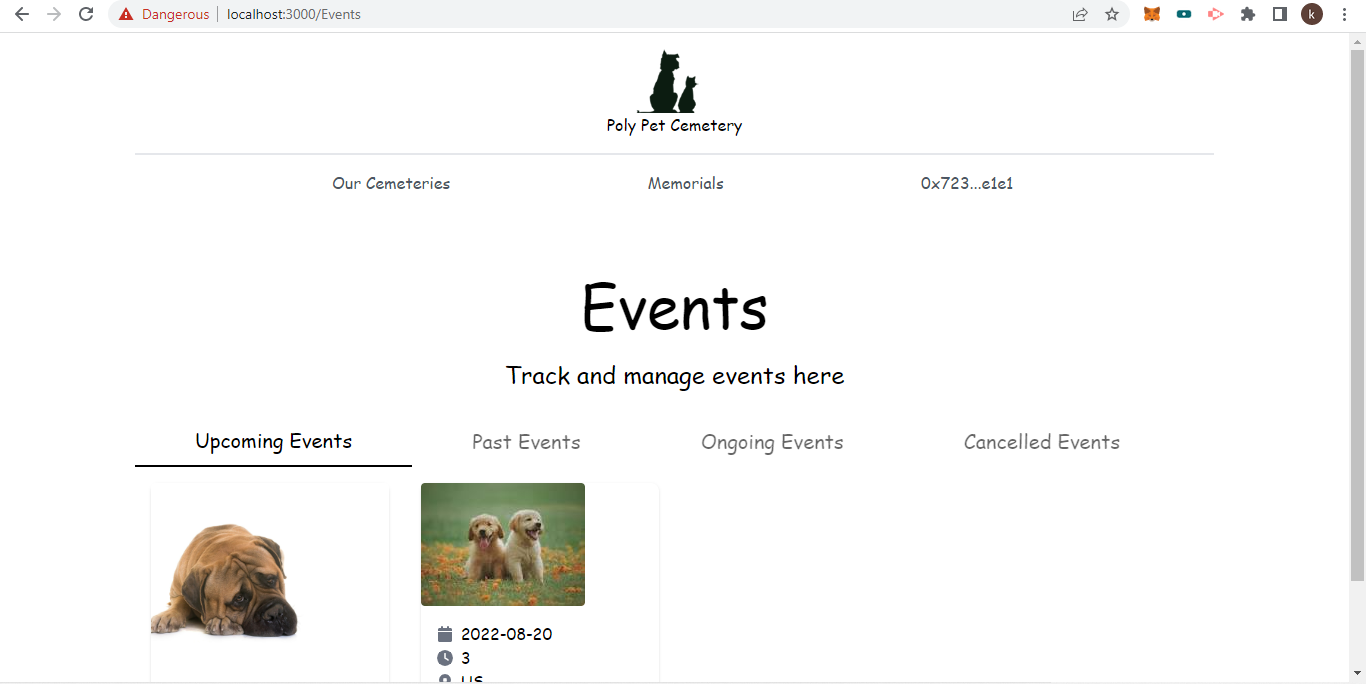
Task: Click the scrollbar down arrow
Action: coord(1357,673)
